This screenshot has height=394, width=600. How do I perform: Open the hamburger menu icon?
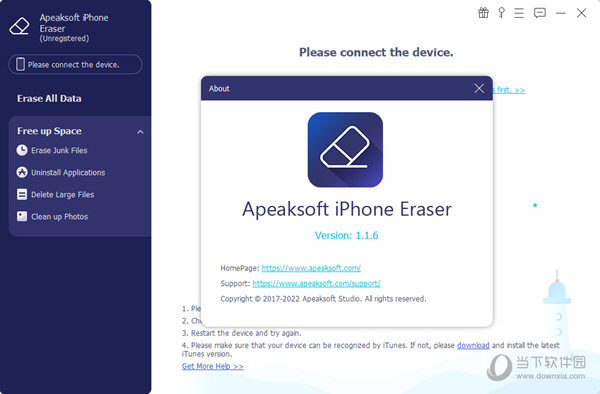click(x=519, y=13)
